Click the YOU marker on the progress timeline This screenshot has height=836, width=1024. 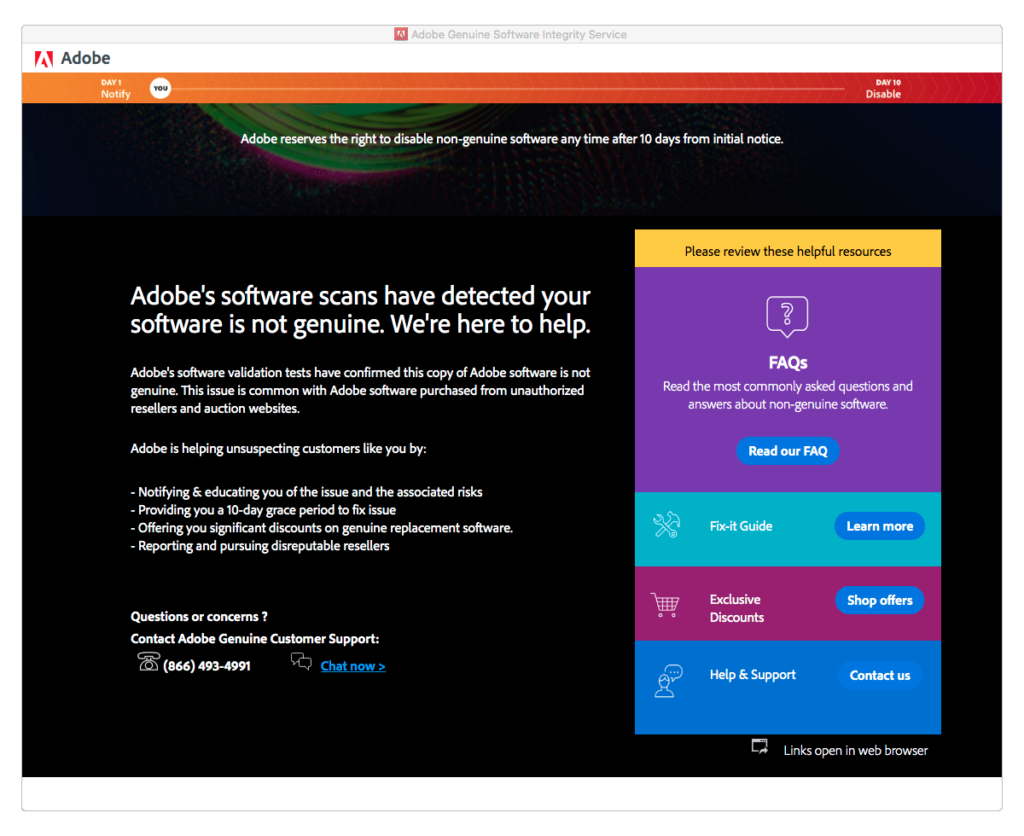pos(160,88)
